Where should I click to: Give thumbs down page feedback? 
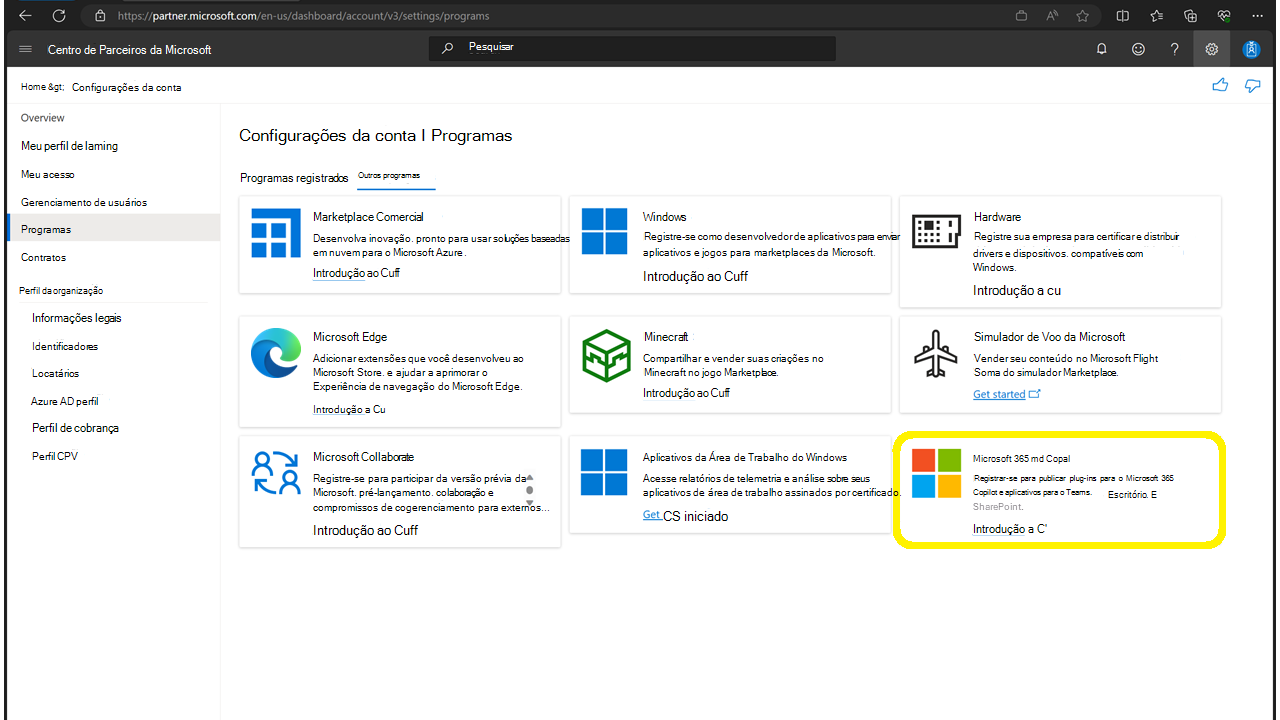pos(1253,86)
